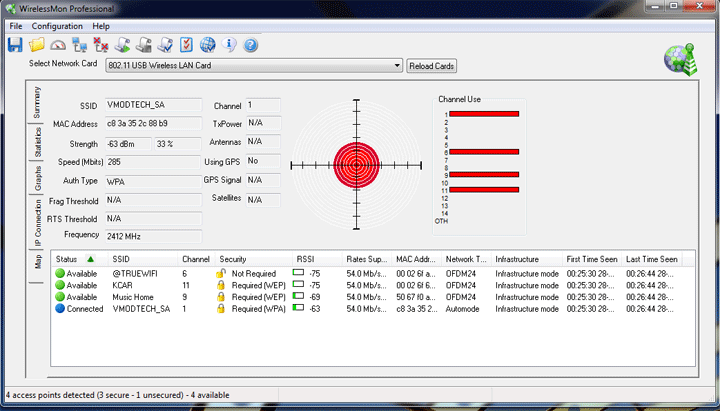Switch to the Summary side tab
The width and height of the screenshot is (720, 411).
point(37,102)
